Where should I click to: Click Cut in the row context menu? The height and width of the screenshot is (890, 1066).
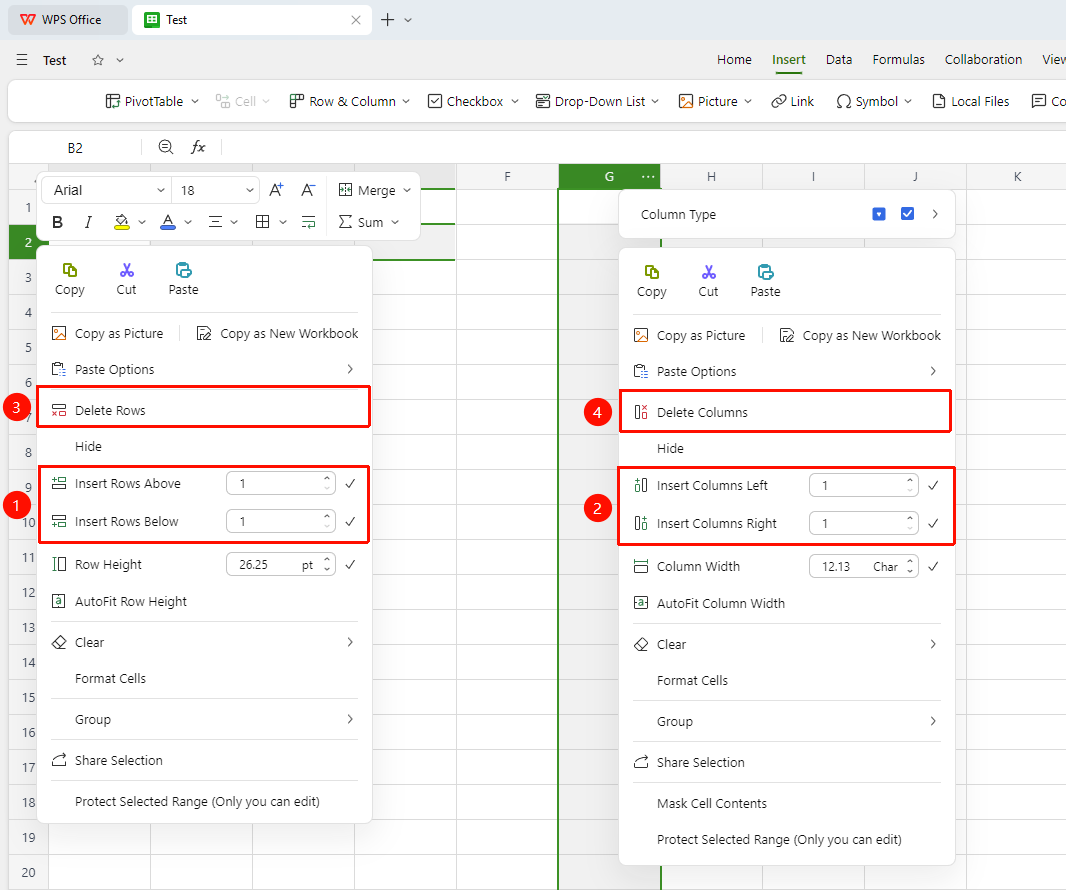click(x=126, y=279)
